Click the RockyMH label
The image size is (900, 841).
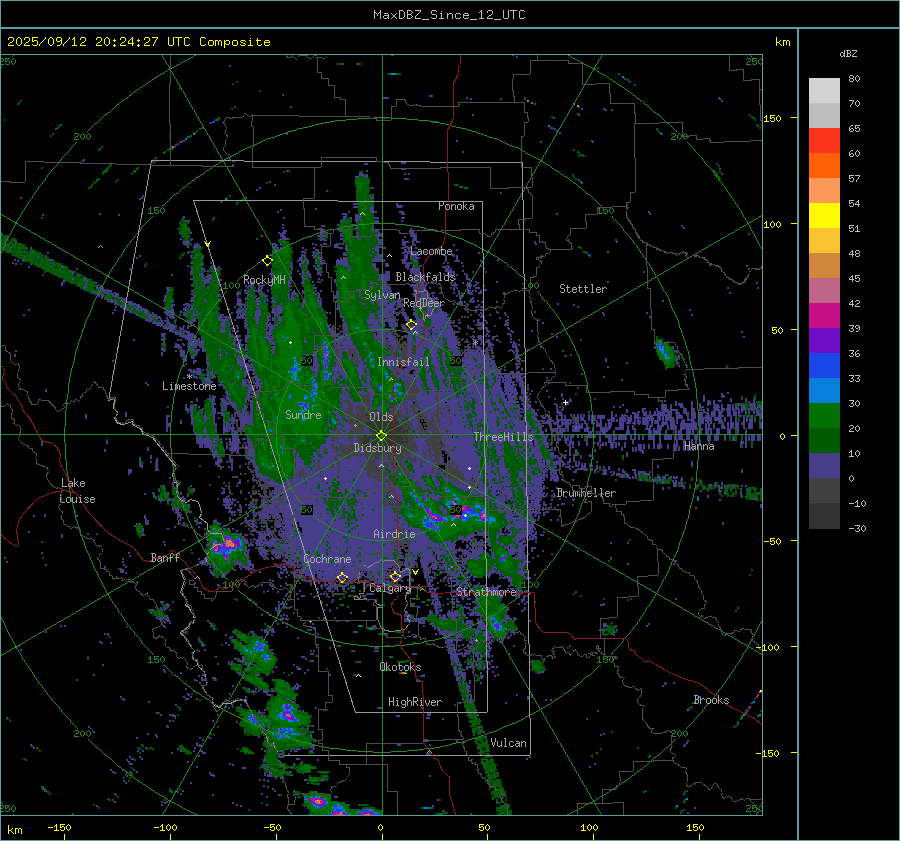click(x=264, y=280)
